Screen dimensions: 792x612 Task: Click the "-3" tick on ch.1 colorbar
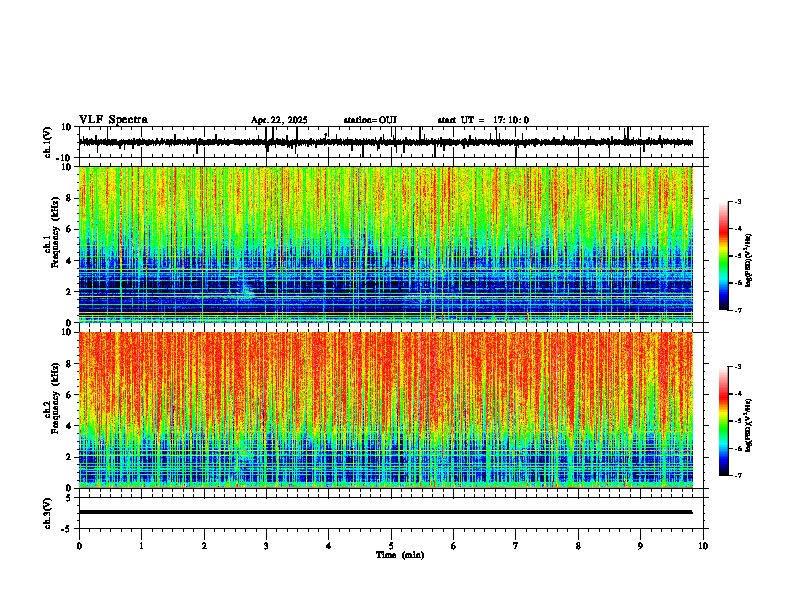click(x=738, y=201)
